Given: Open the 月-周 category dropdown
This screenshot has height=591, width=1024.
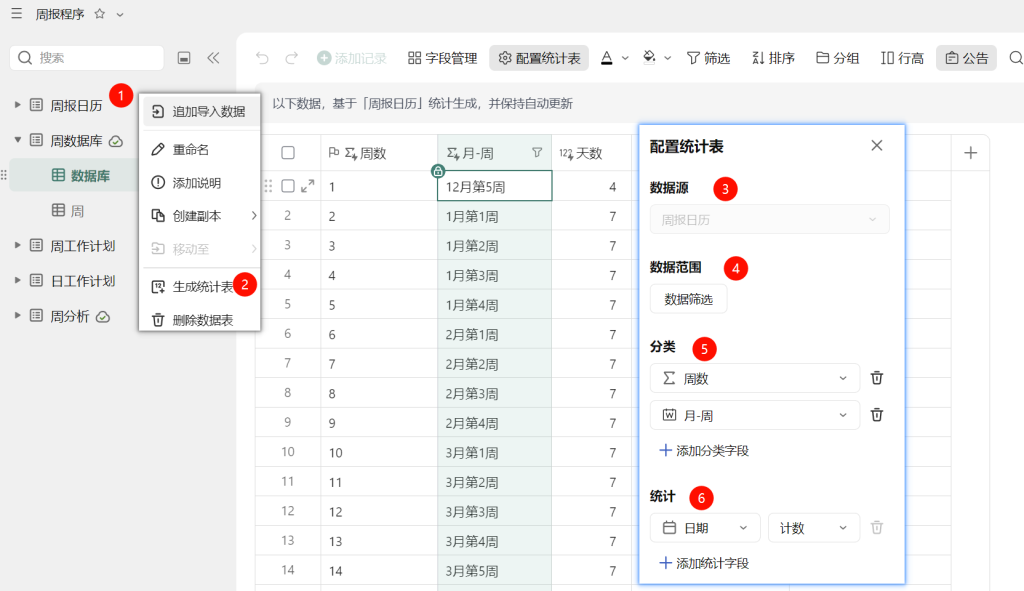Looking at the screenshot, I should point(755,415).
